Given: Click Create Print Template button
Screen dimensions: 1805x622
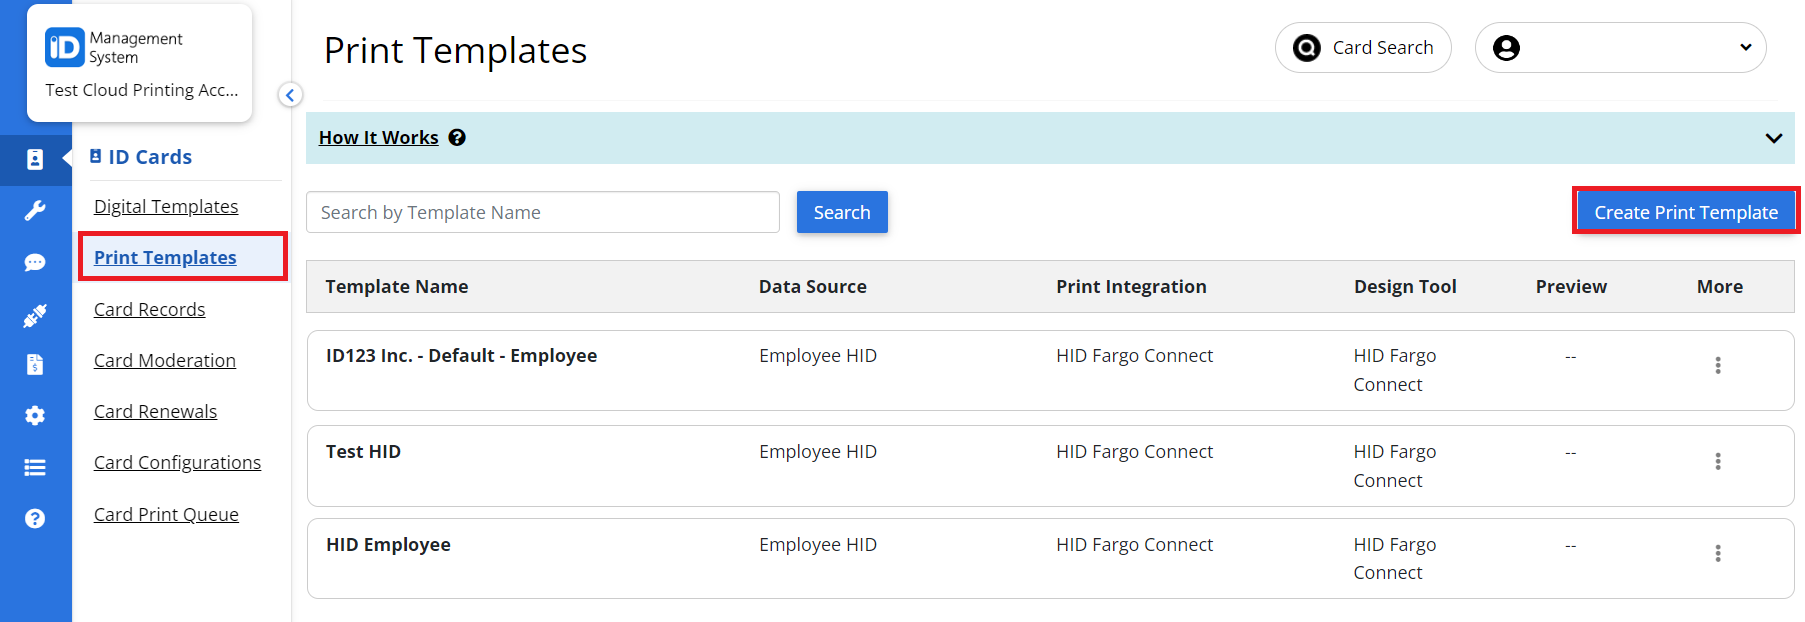Looking at the screenshot, I should tap(1686, 212).
